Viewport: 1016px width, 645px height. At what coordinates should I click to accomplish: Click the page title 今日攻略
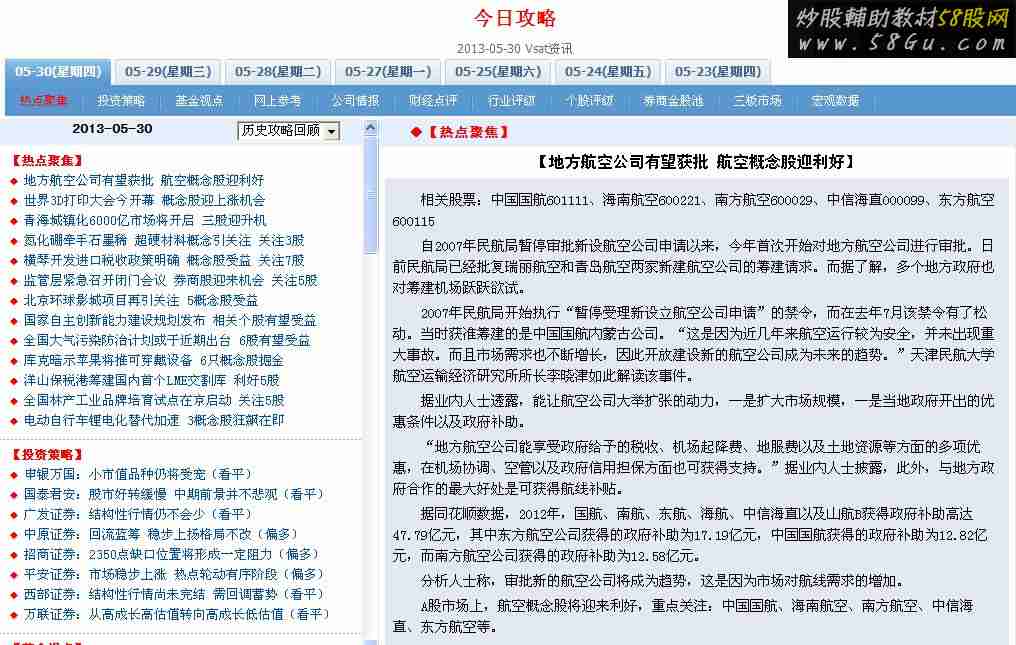tap(514, 18)
